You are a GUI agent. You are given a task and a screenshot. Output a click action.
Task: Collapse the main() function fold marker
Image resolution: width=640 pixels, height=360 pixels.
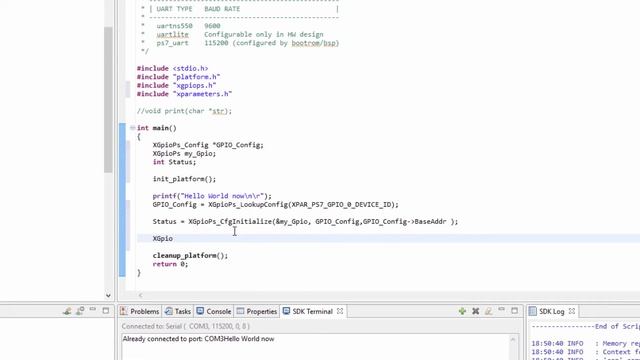[x=132, y=128]
